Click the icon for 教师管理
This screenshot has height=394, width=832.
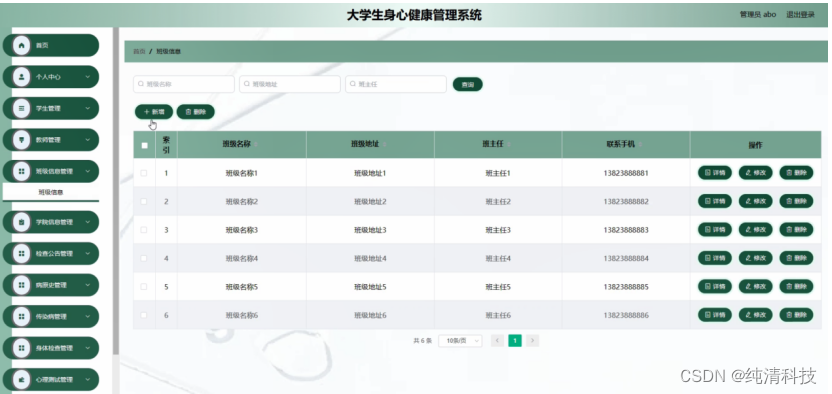pos(21,140)
